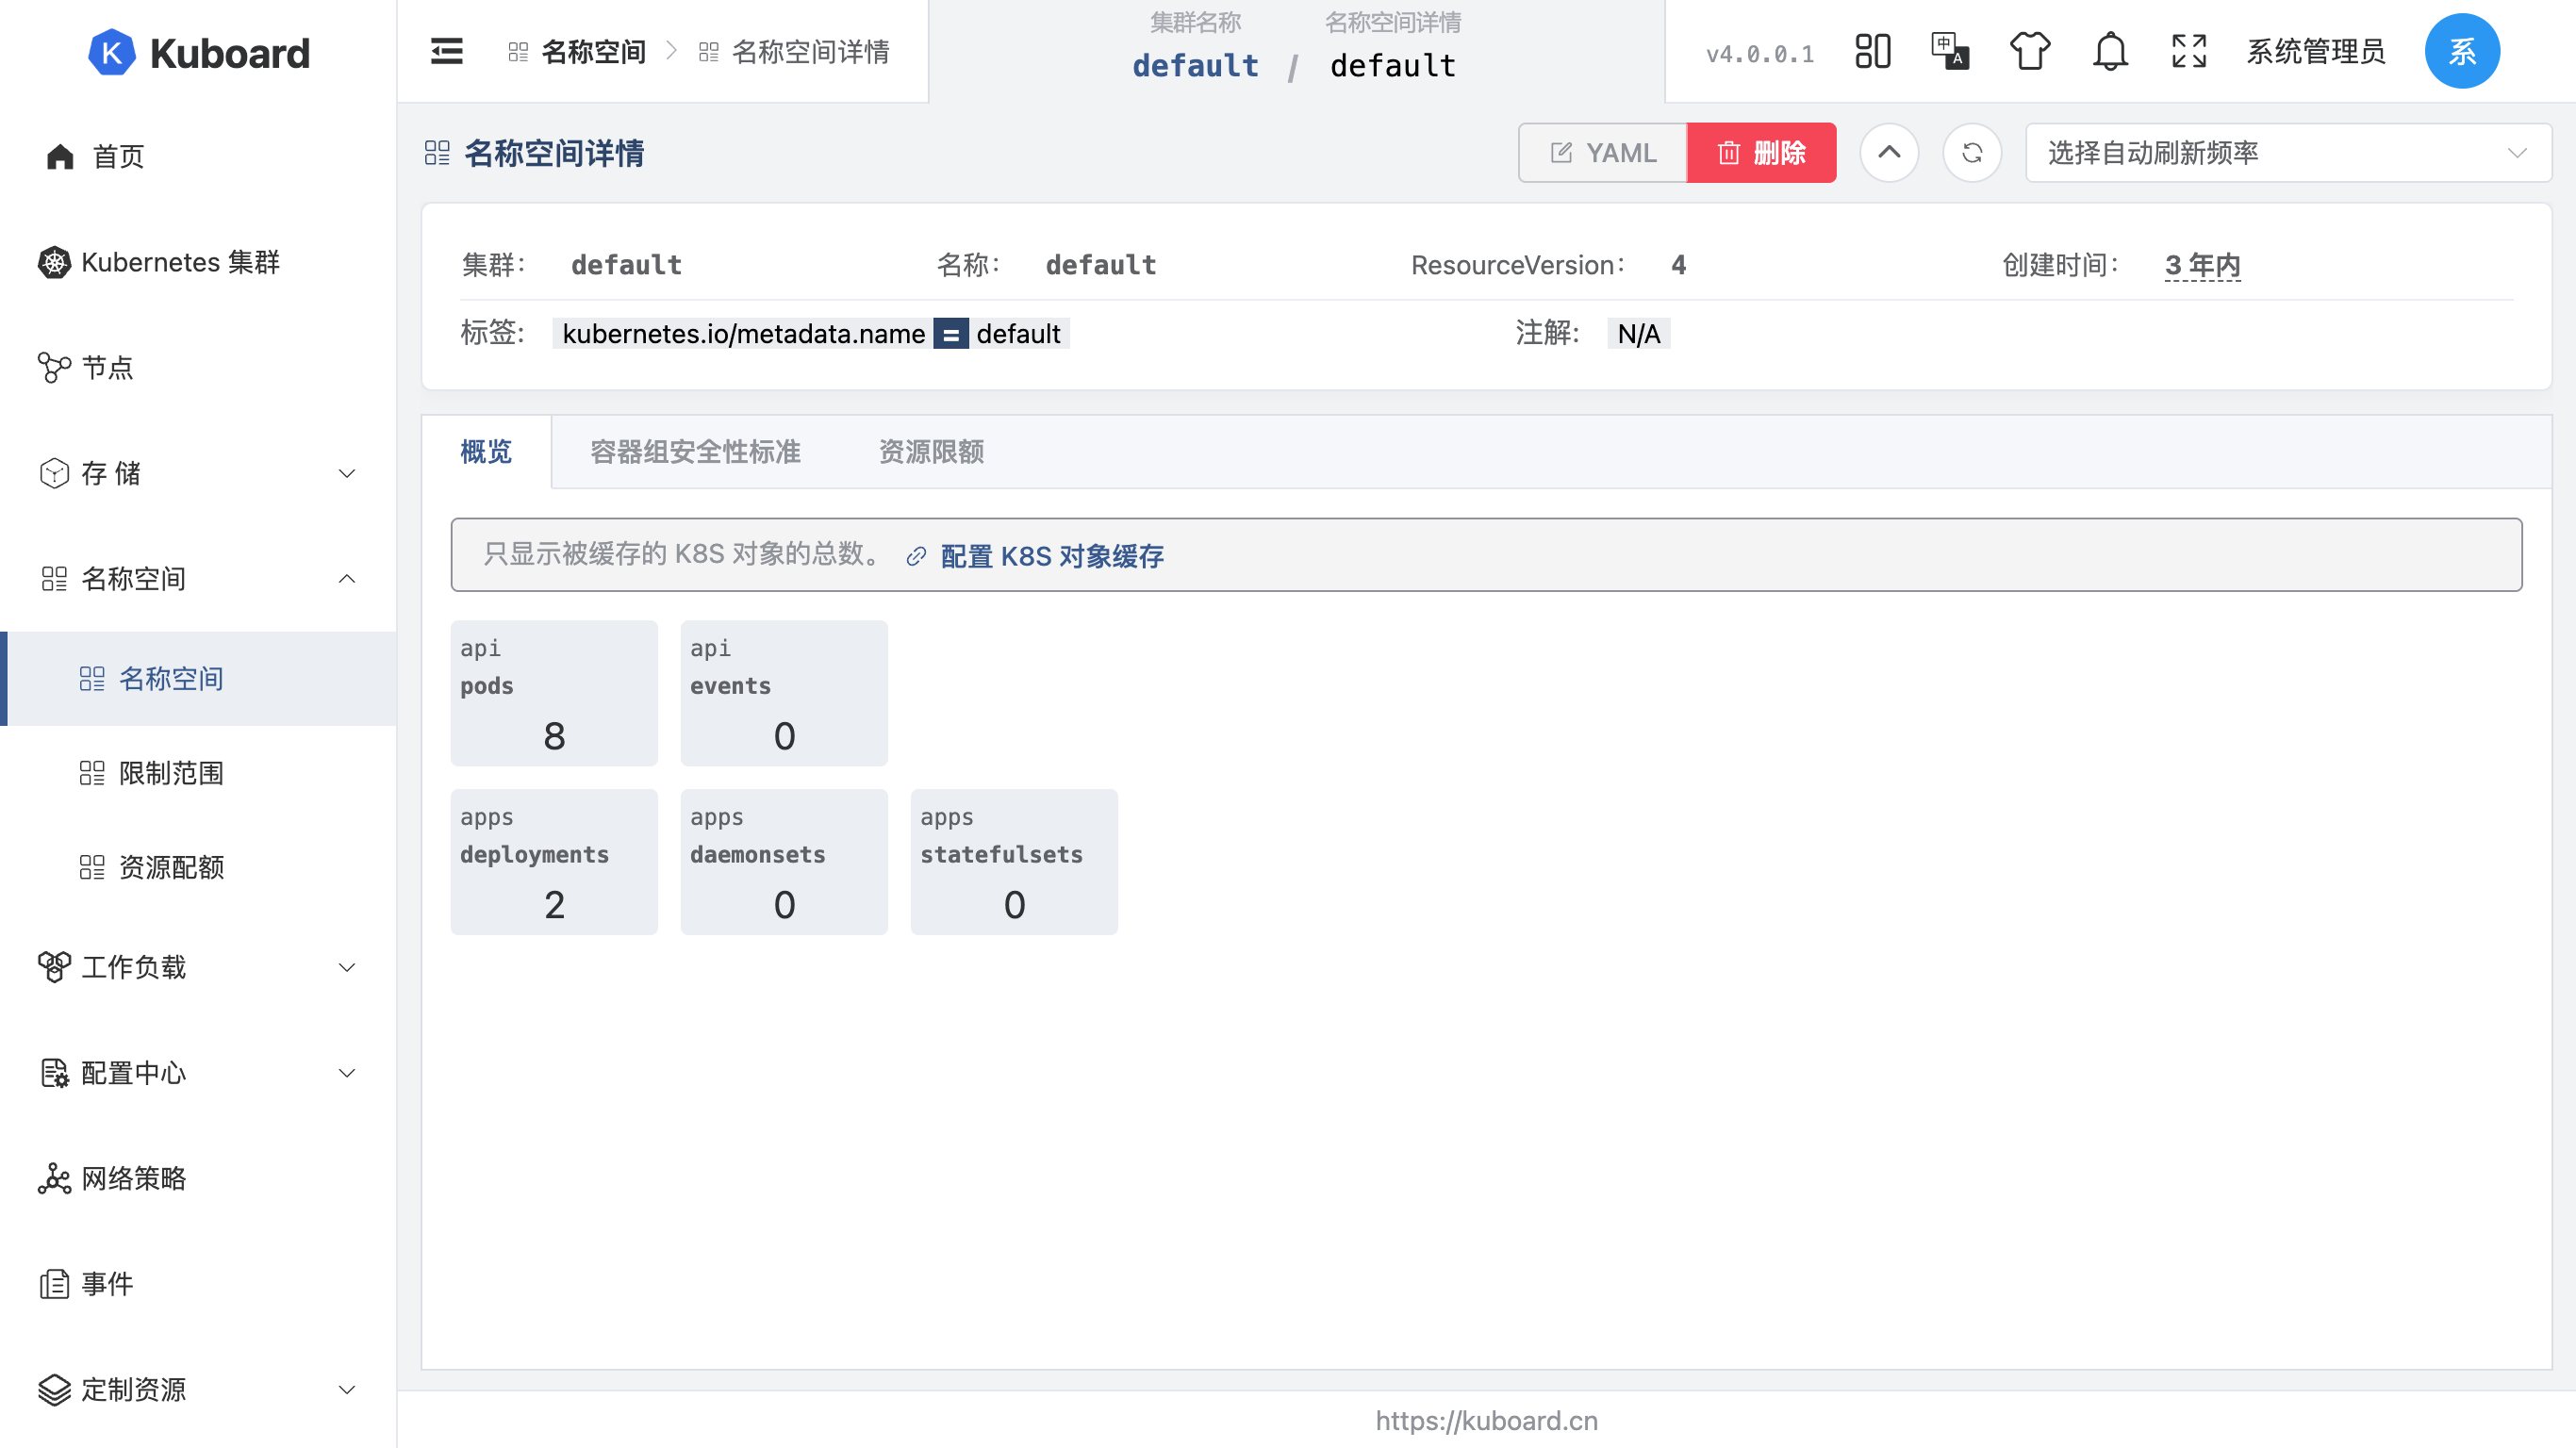Image resolution: width=2576 pixels, height=1448 pixels.
Task: Switch to 容器组安全性标准 tab
Action: (695, 452)
